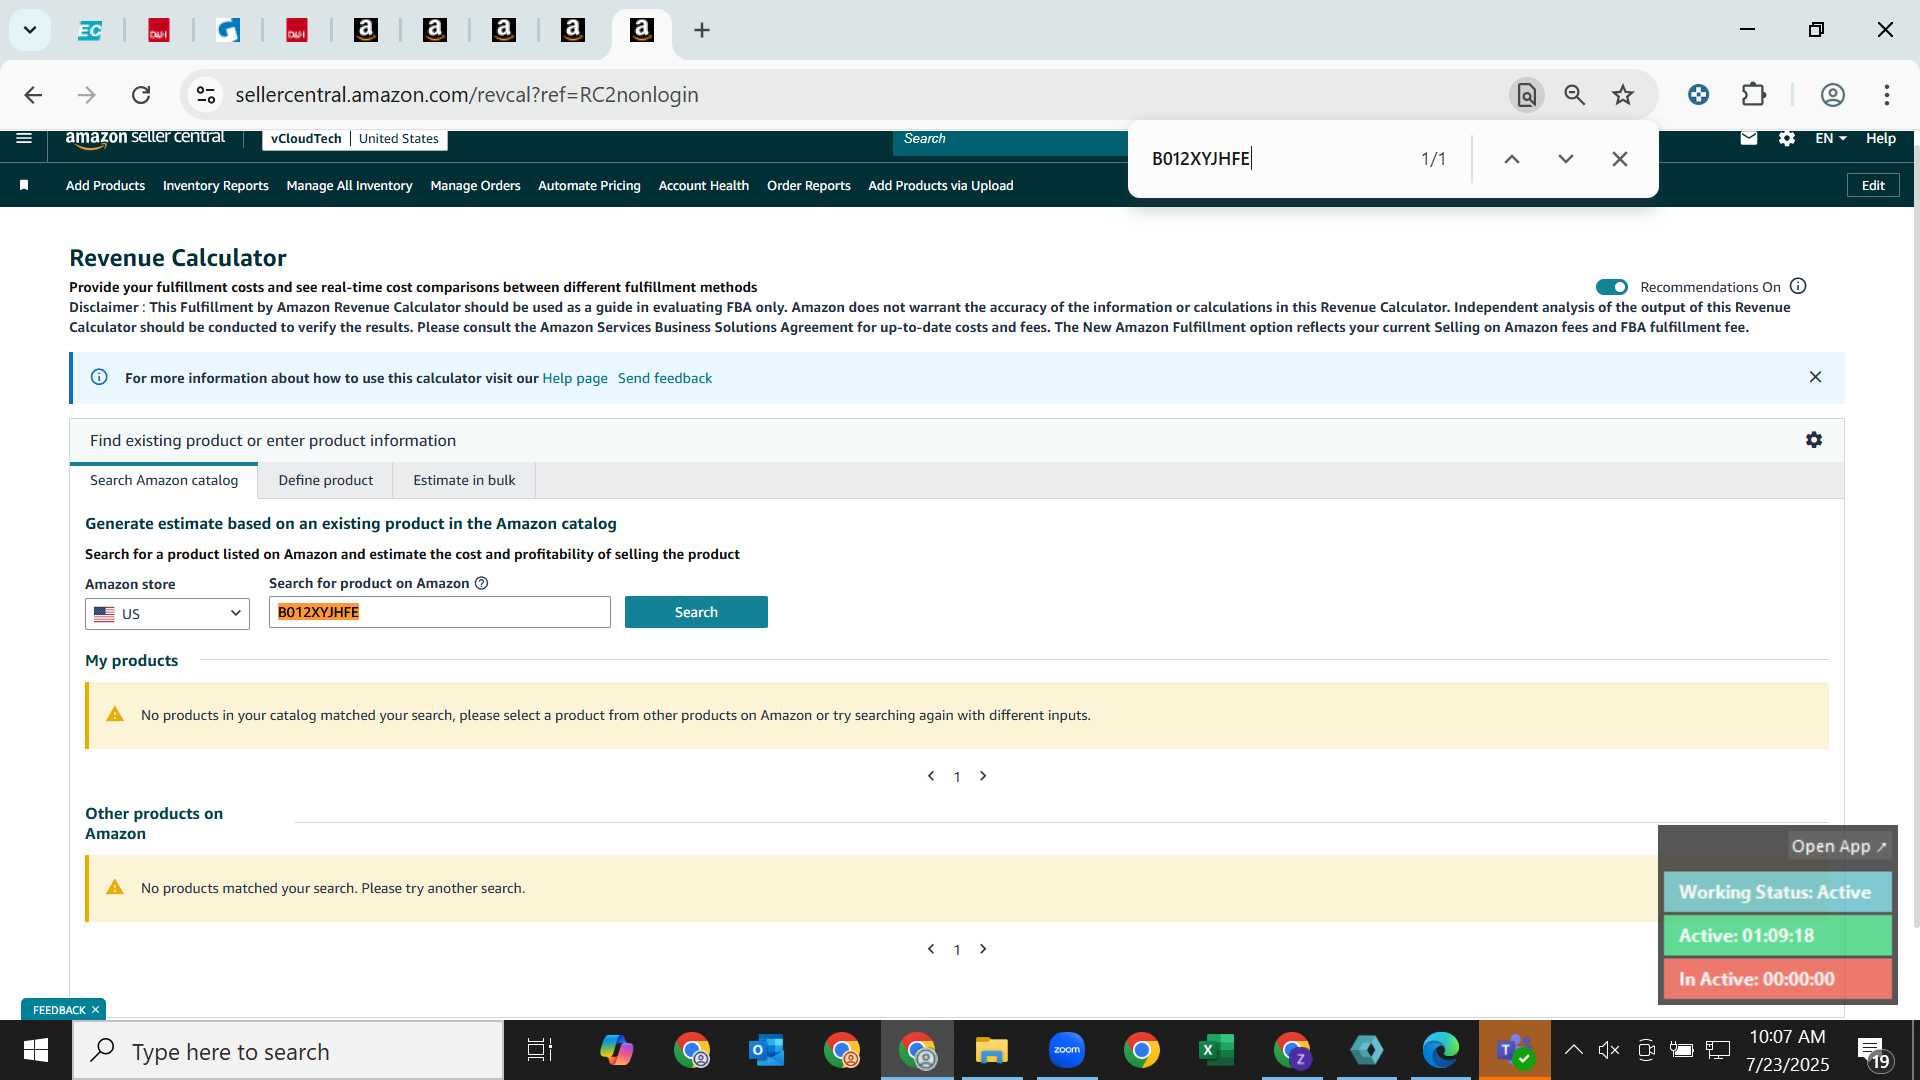
Task: Open the browser extensions puzzle icon
Action: pos(1754,95)
